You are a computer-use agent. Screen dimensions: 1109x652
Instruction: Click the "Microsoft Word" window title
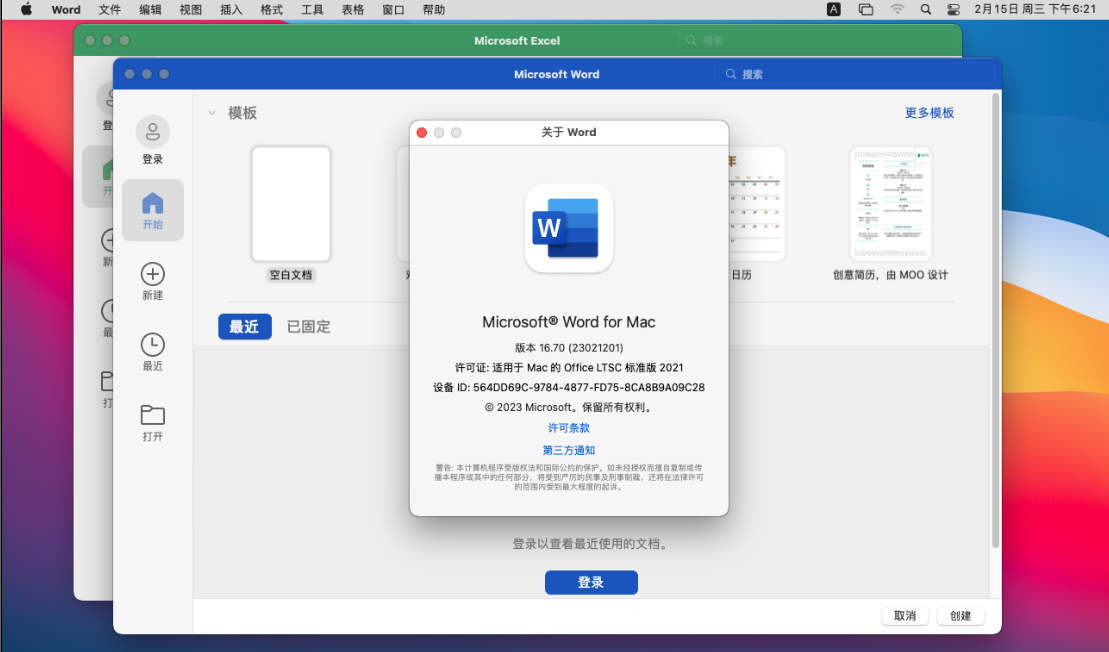(x=557, y=74)
